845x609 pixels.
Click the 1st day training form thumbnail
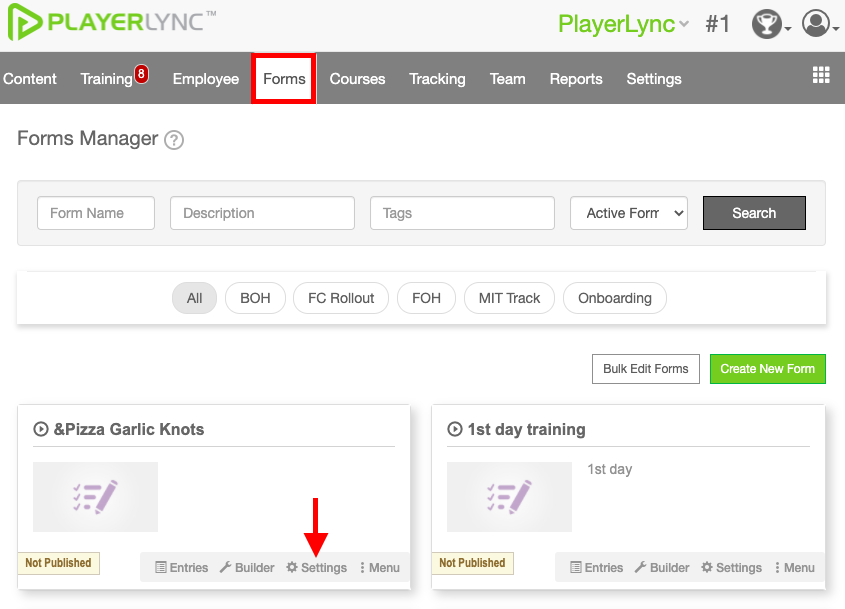point(509,497)
